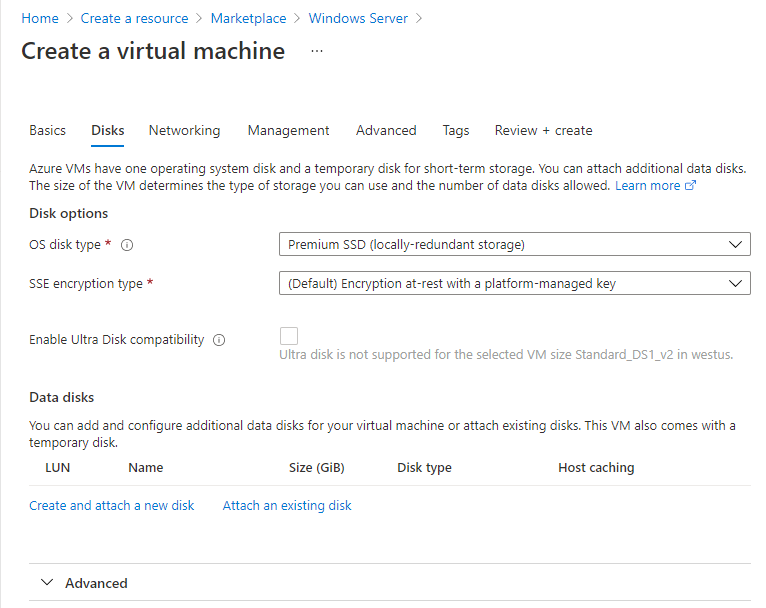
Task: Click the Disk options heading
Action: tap(68, 213)
